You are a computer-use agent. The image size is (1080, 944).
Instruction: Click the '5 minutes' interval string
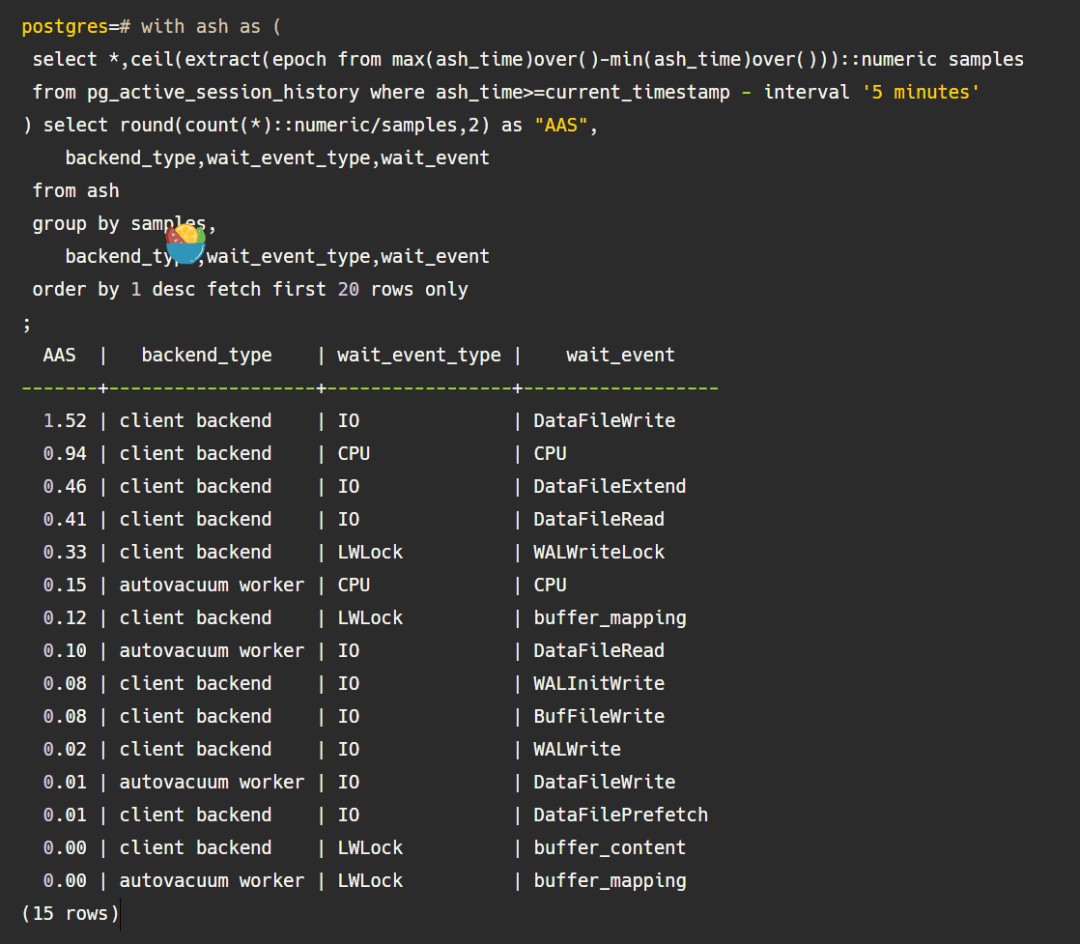click(x=920, y=92)
